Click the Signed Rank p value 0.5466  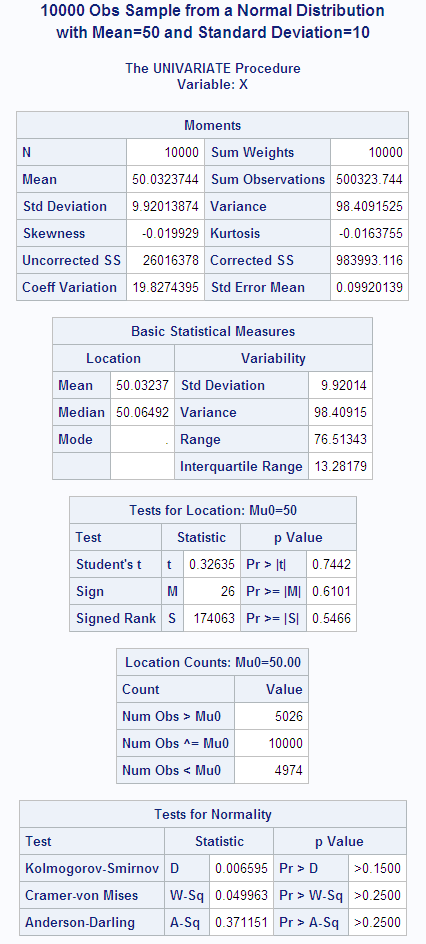tap(331, 618)
